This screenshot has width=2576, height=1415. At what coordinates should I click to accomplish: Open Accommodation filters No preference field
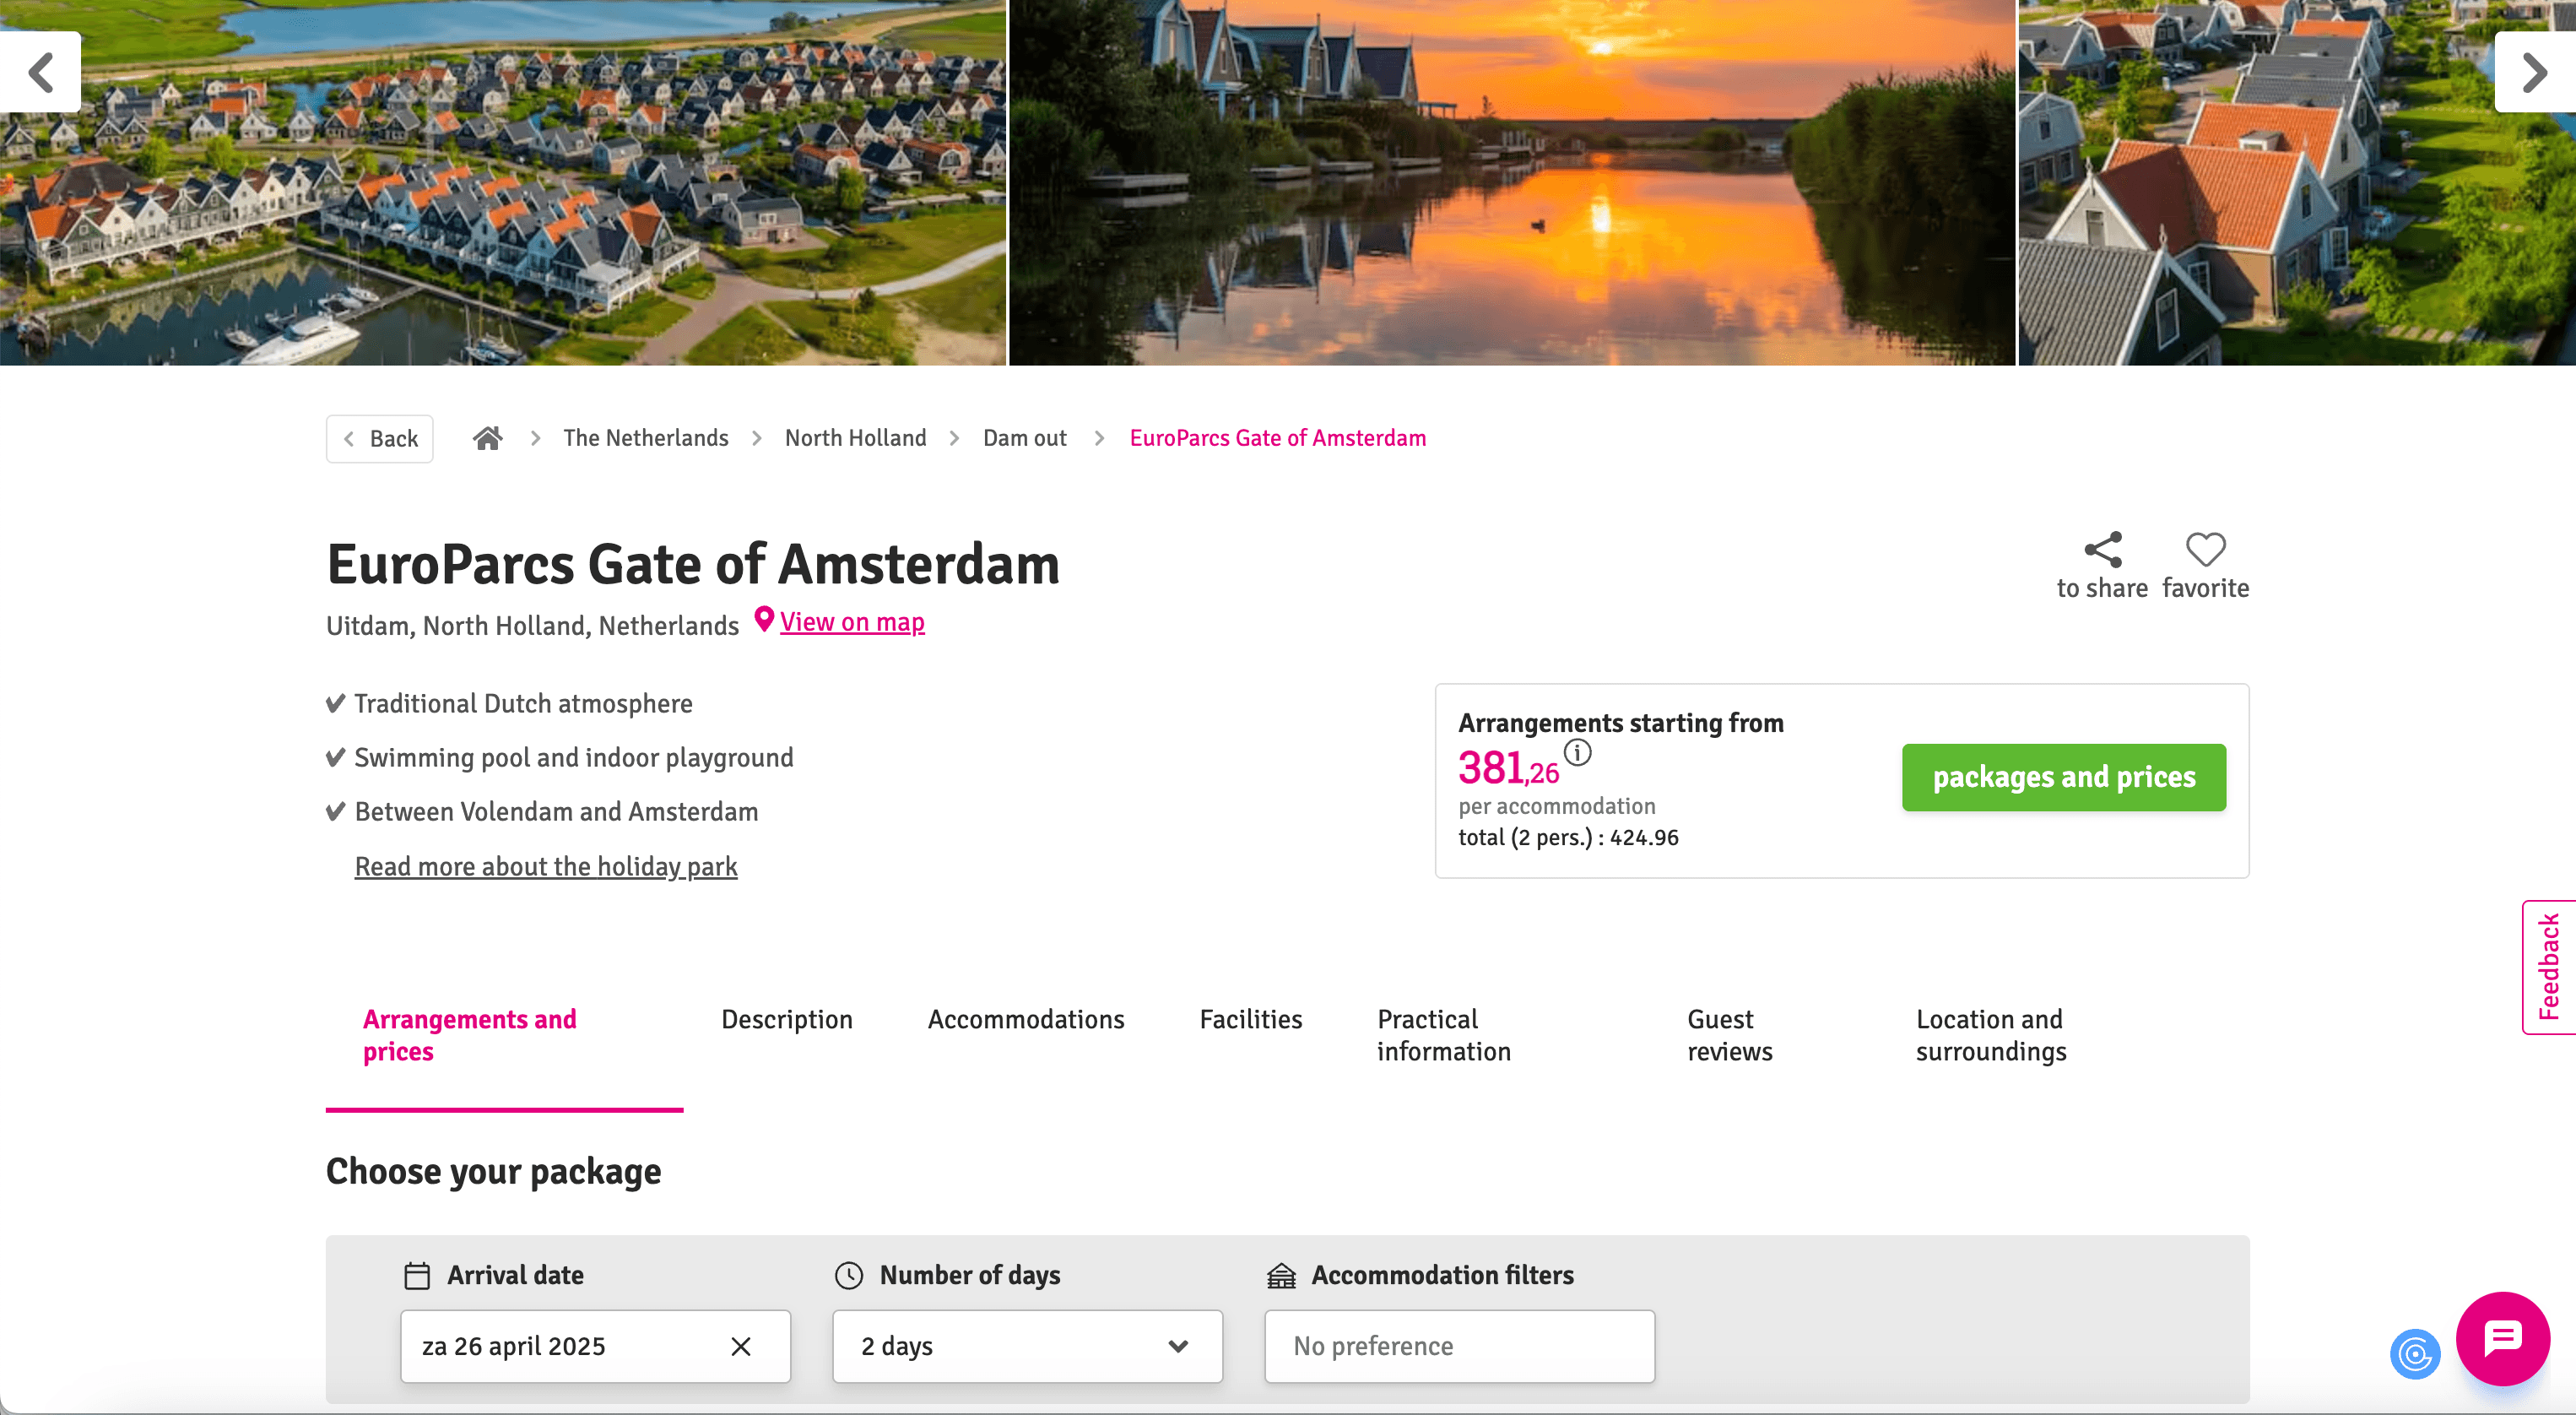[x=1459, y=1346]
